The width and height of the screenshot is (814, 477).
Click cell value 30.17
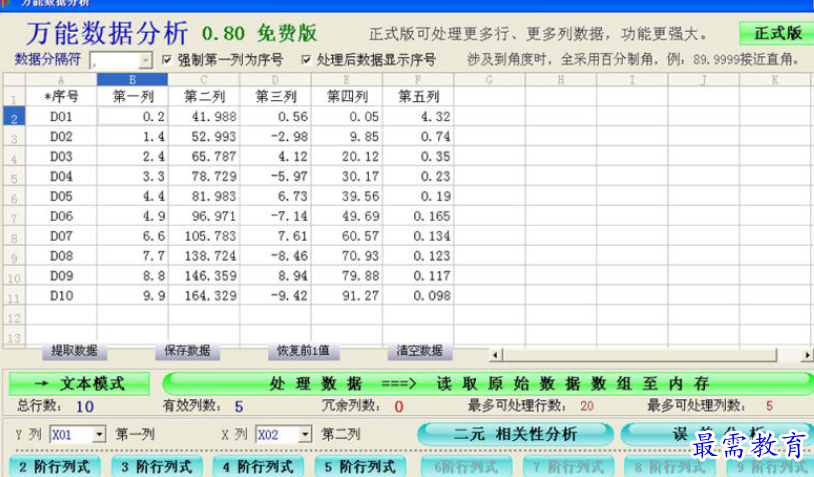pos(347,176)
